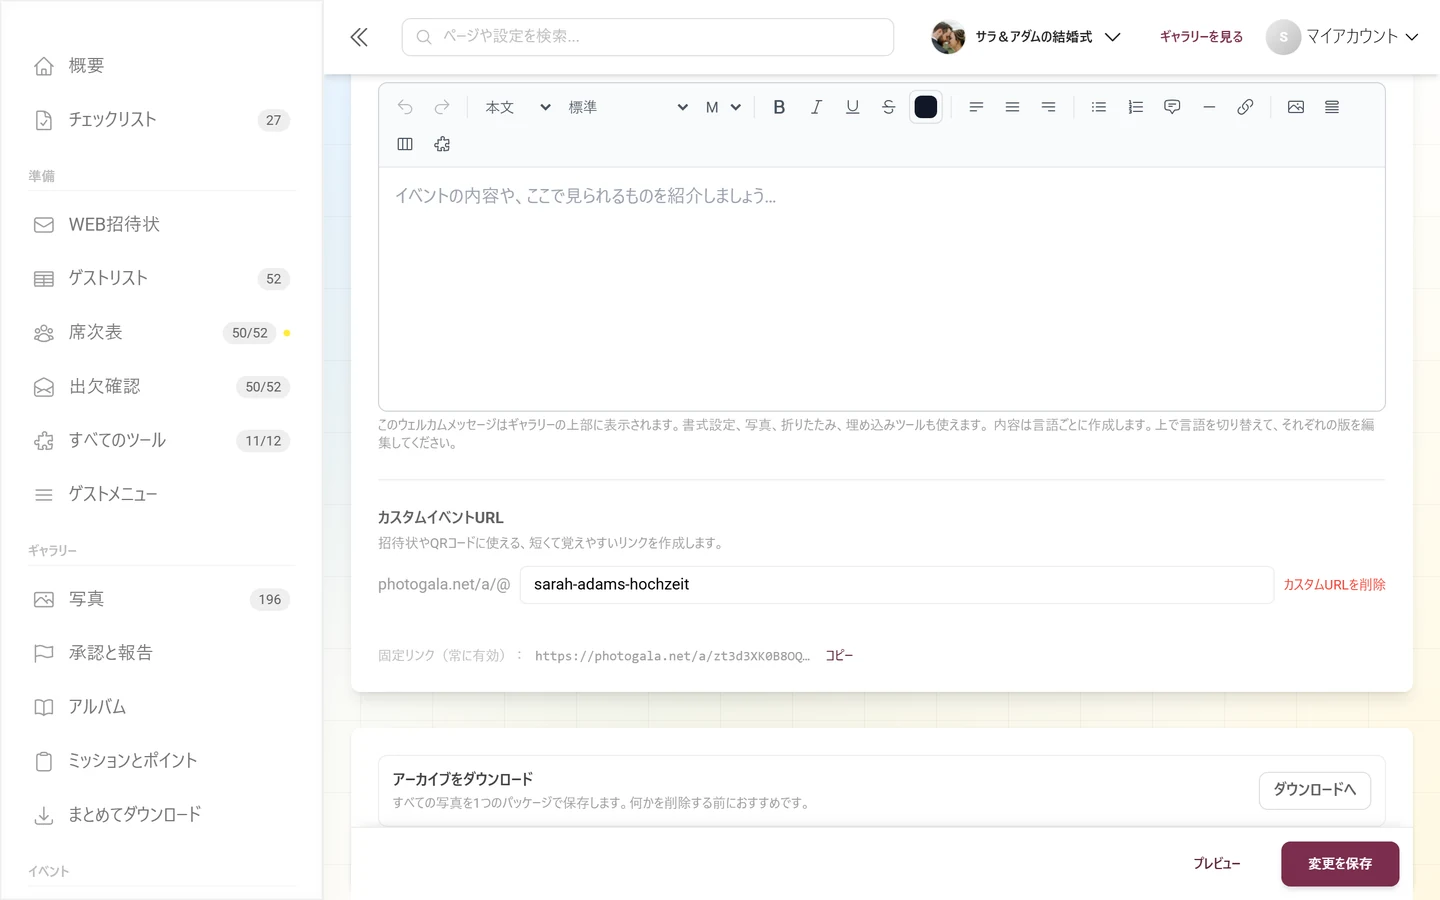The width and height of the screenshot is (1440, 900).
Task: Align text to the right
Action: point(1048,107)
